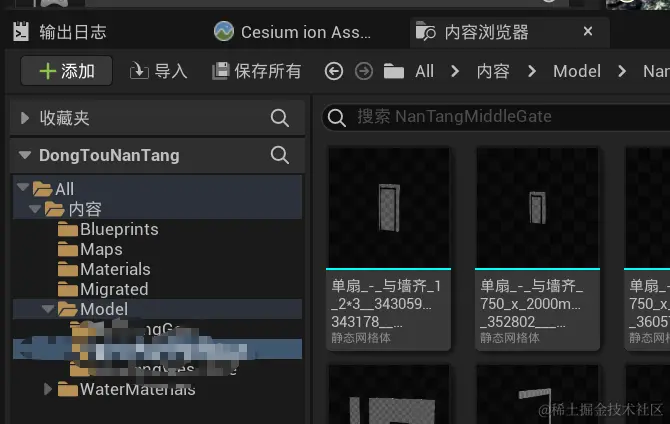Click the magnifier icon in asset search box

(x=337, y=117)
